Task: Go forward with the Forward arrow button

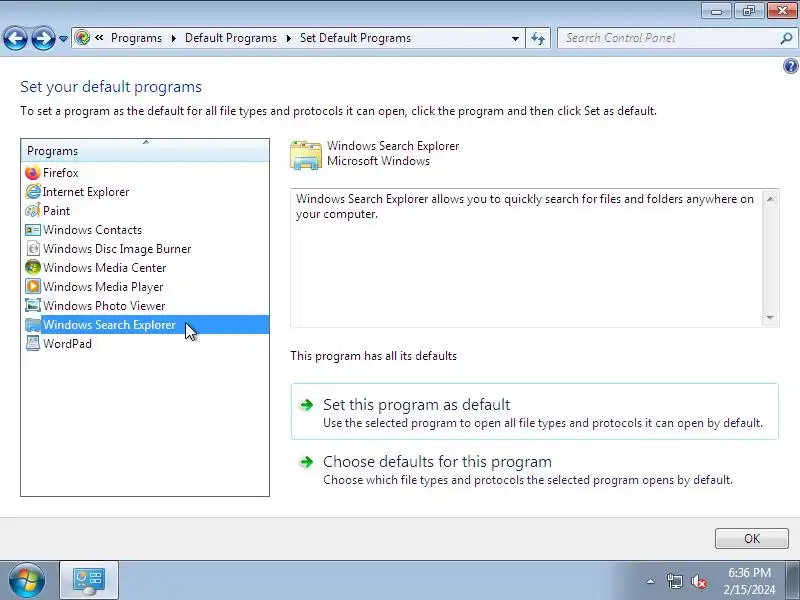Action: pyautogui.click(x=43, y=38)
